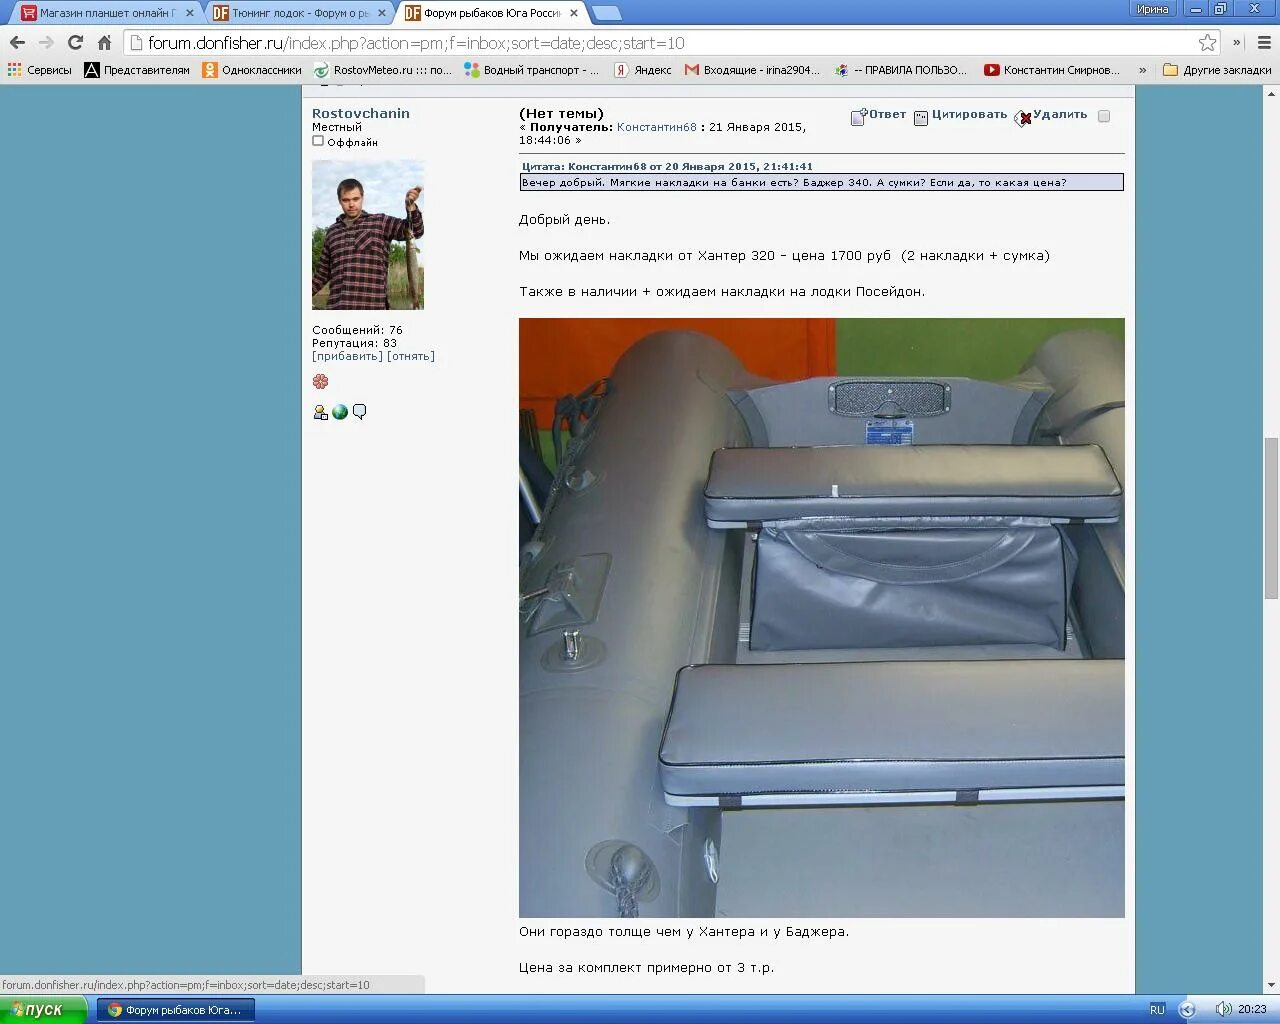This screenshot has width=1280, height=1024.
Task: Open the user's website globe icon
Action: [x=340, y=412]
